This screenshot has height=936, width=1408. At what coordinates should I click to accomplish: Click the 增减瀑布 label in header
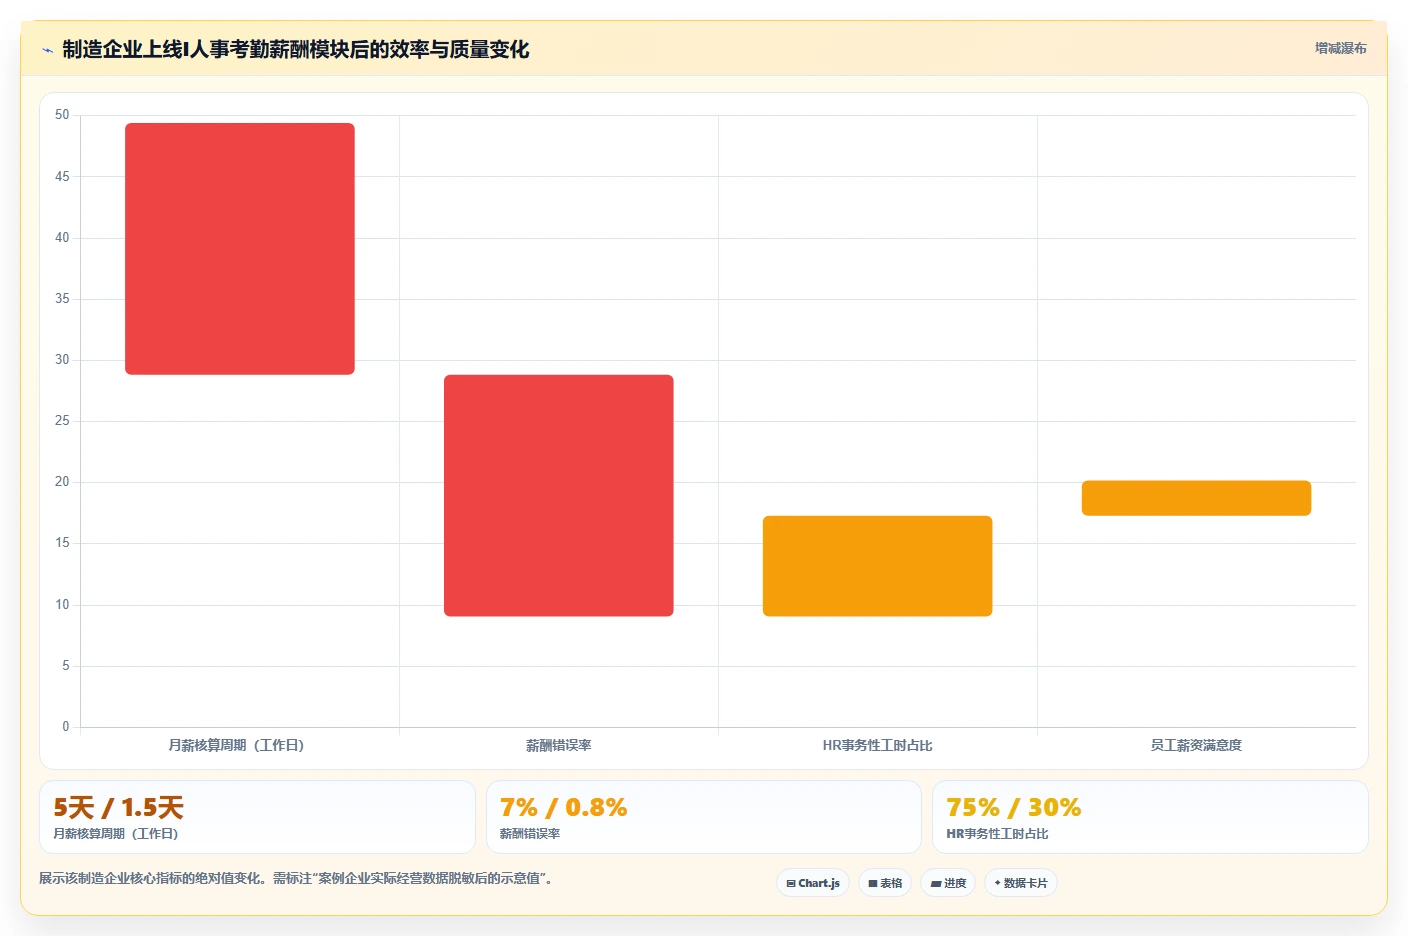(x=1340, y=48)
